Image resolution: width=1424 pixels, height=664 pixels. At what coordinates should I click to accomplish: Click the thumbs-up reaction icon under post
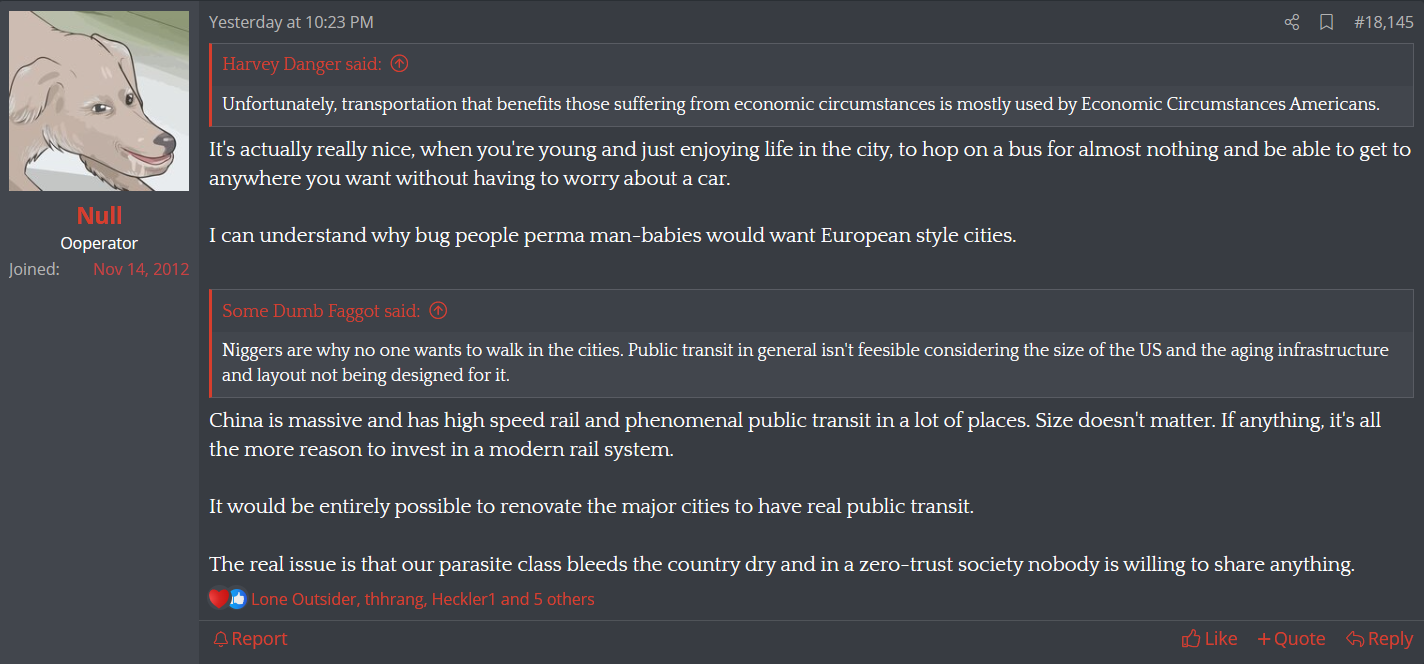pos(237,599)
